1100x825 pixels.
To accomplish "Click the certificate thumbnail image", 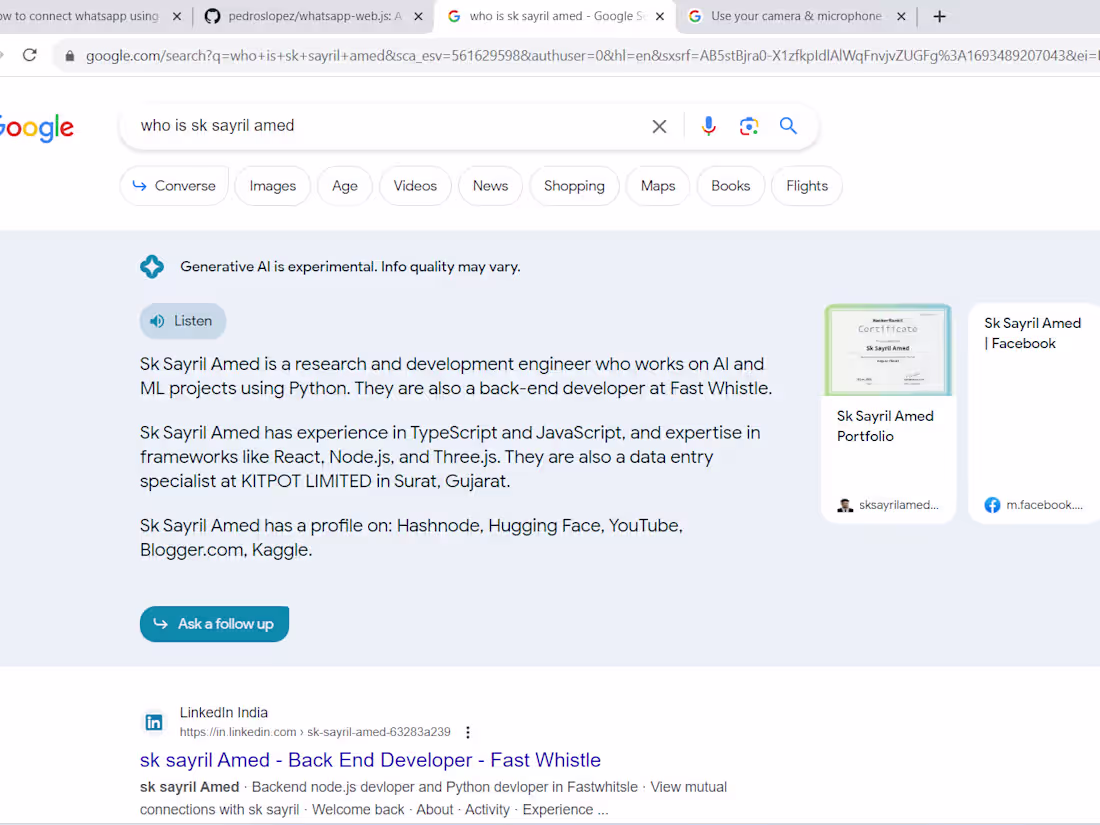I will point(888,350).
